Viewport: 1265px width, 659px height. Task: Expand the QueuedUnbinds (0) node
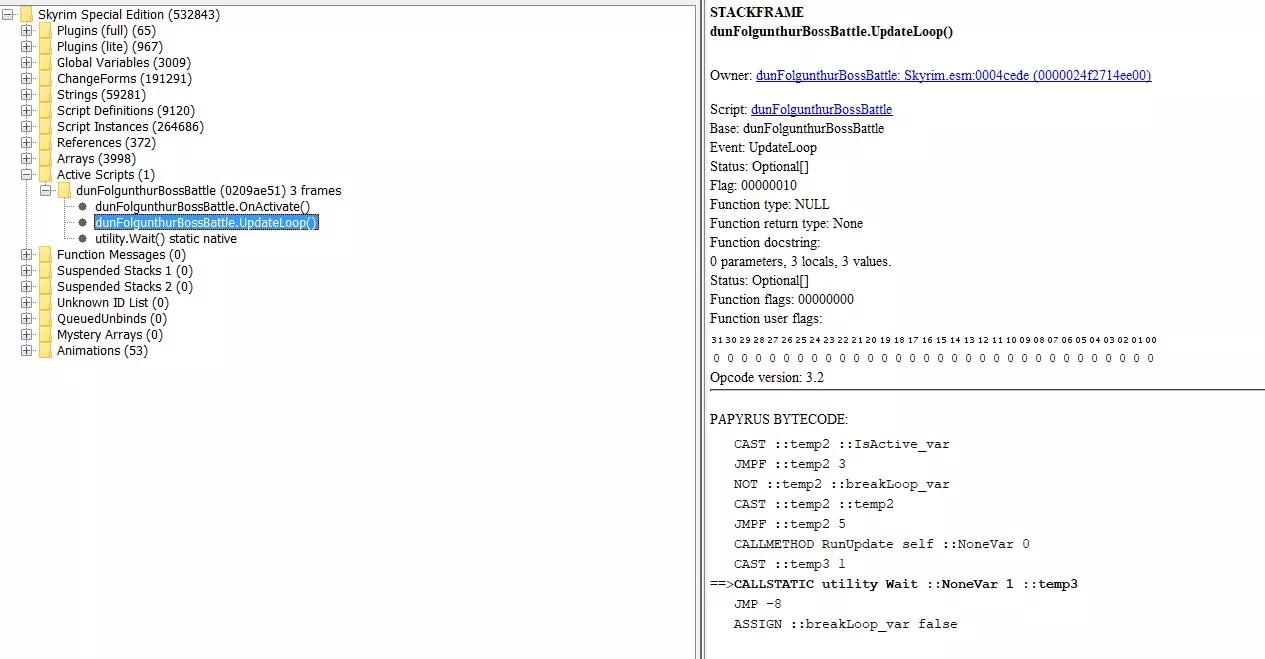click(27, 319)
